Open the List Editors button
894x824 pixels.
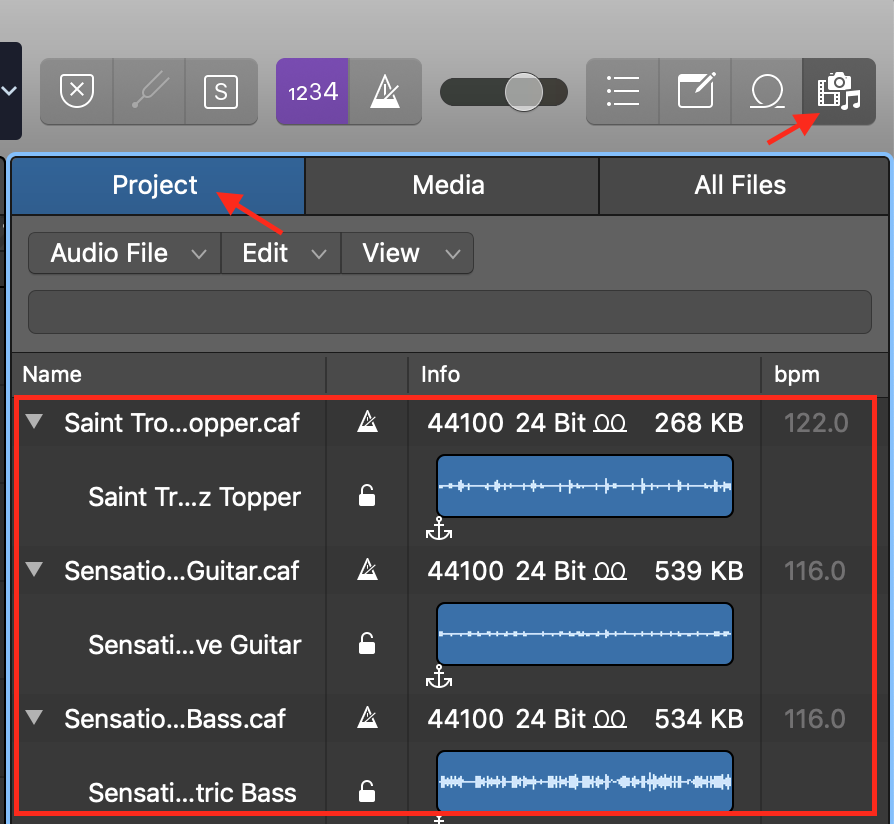point(623,91)
